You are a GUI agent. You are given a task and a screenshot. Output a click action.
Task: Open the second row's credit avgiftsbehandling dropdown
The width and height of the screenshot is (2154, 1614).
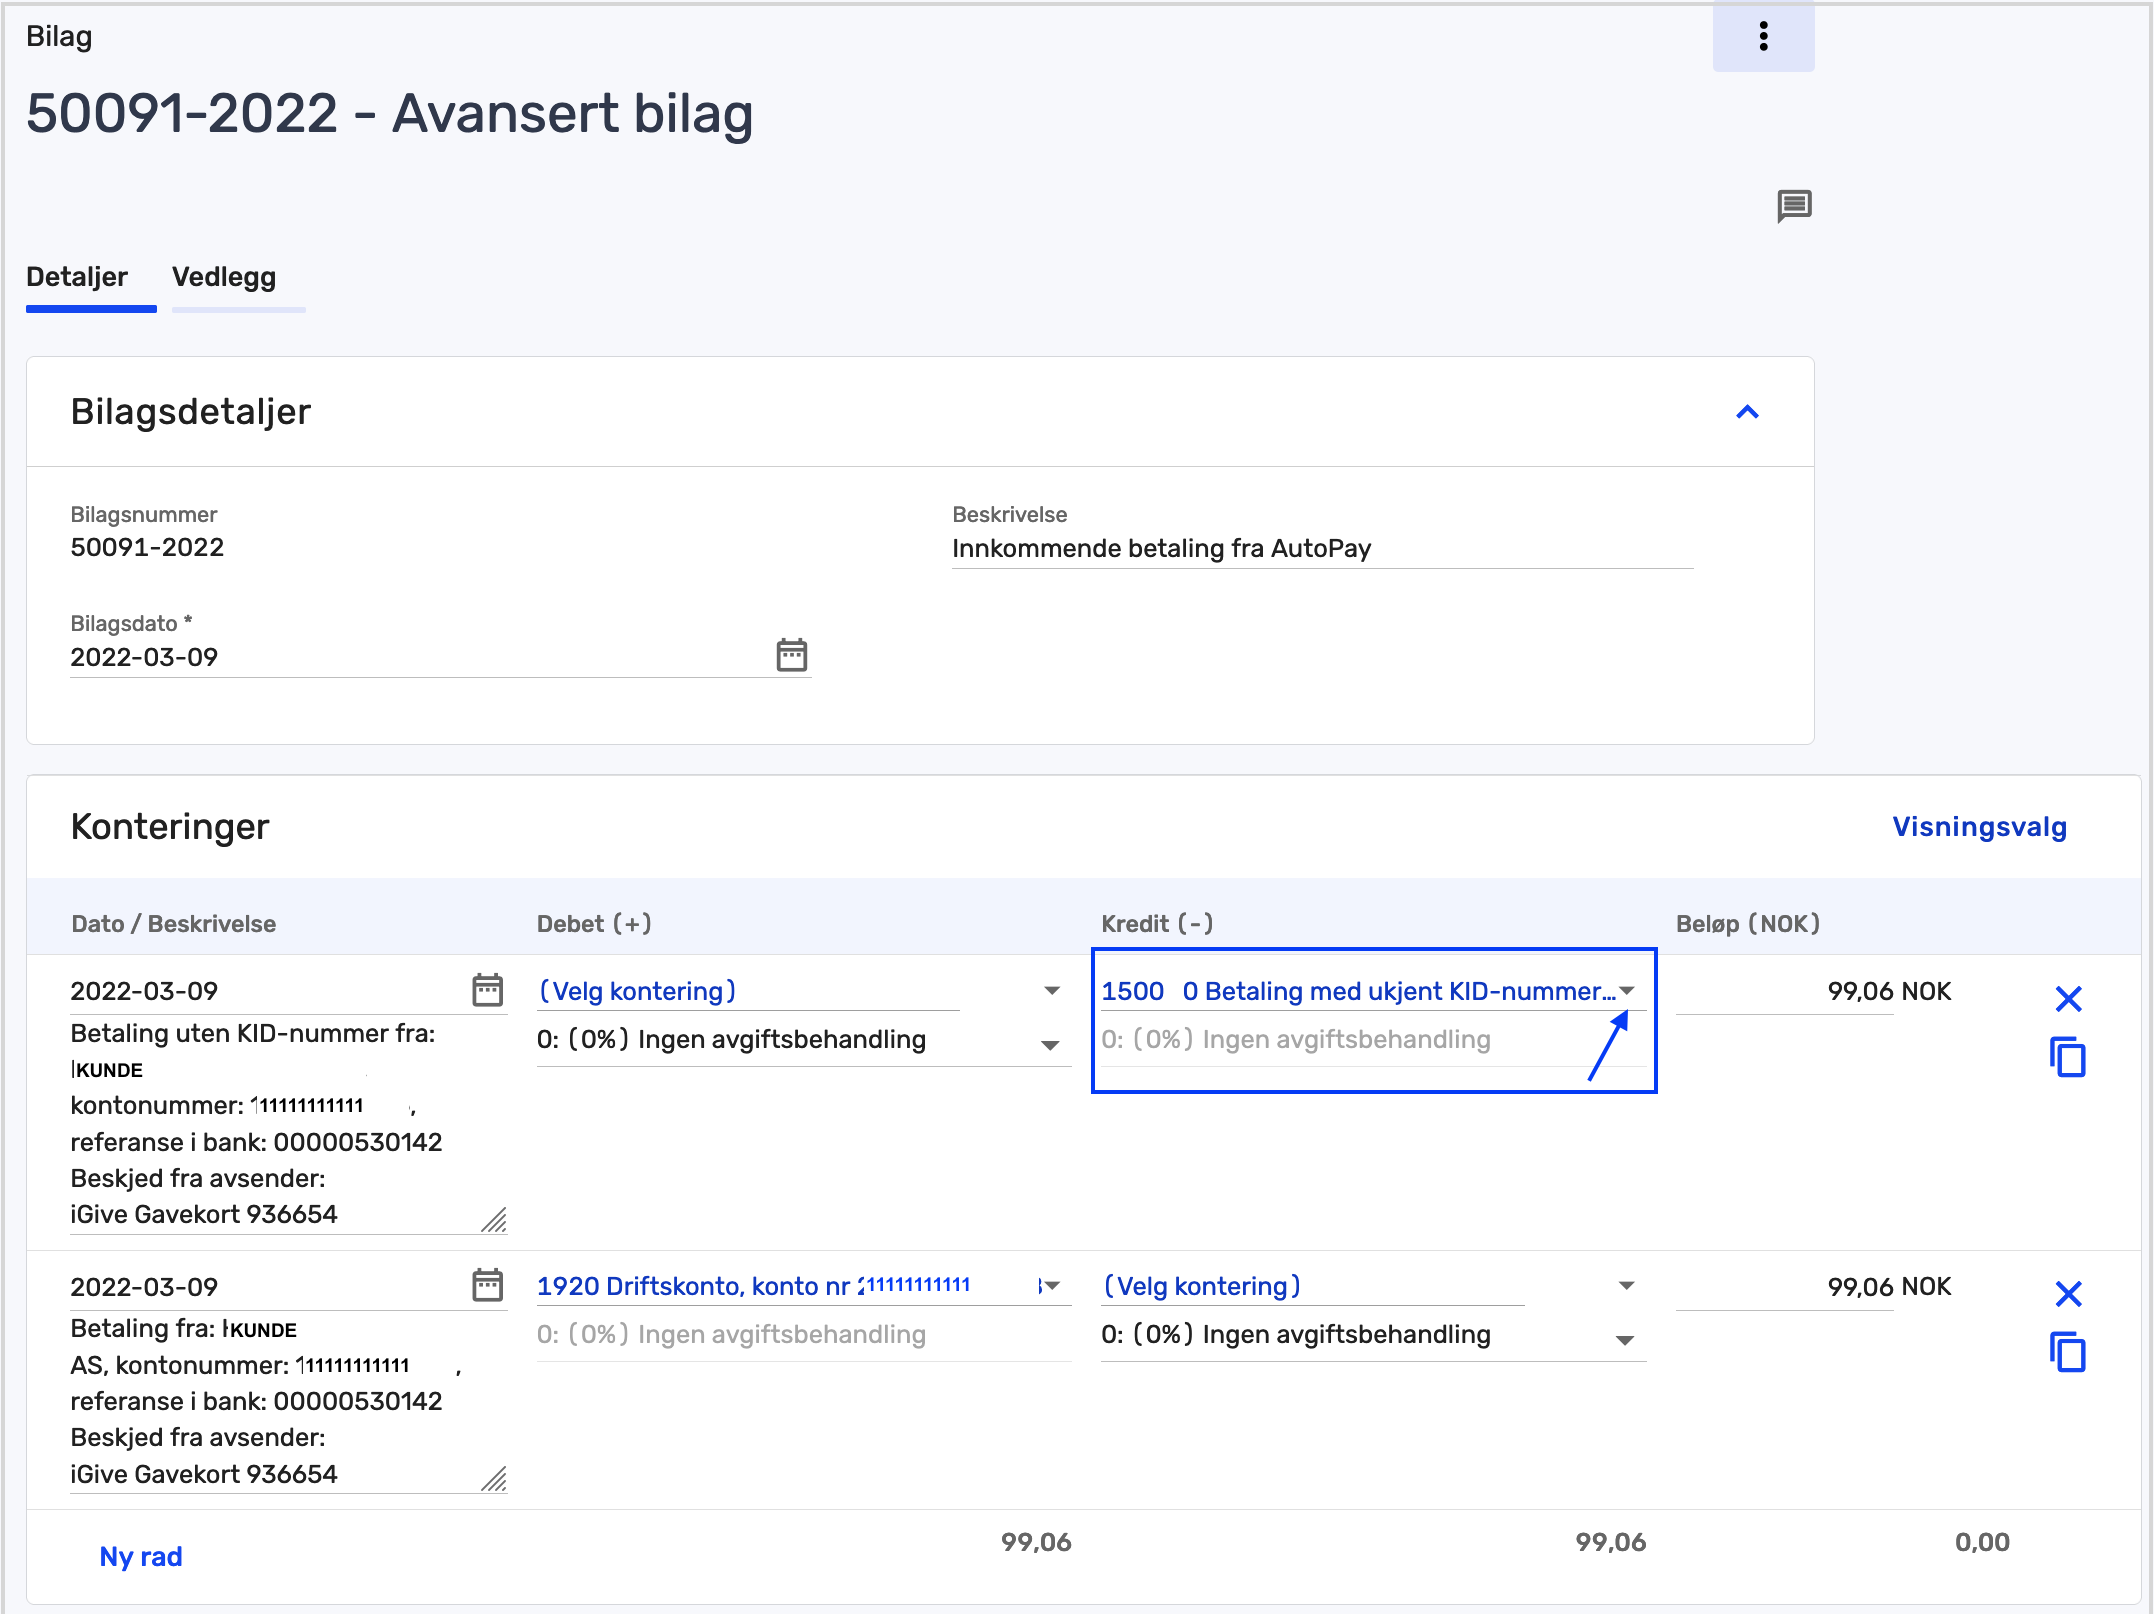click(x=1373, y=1336)
